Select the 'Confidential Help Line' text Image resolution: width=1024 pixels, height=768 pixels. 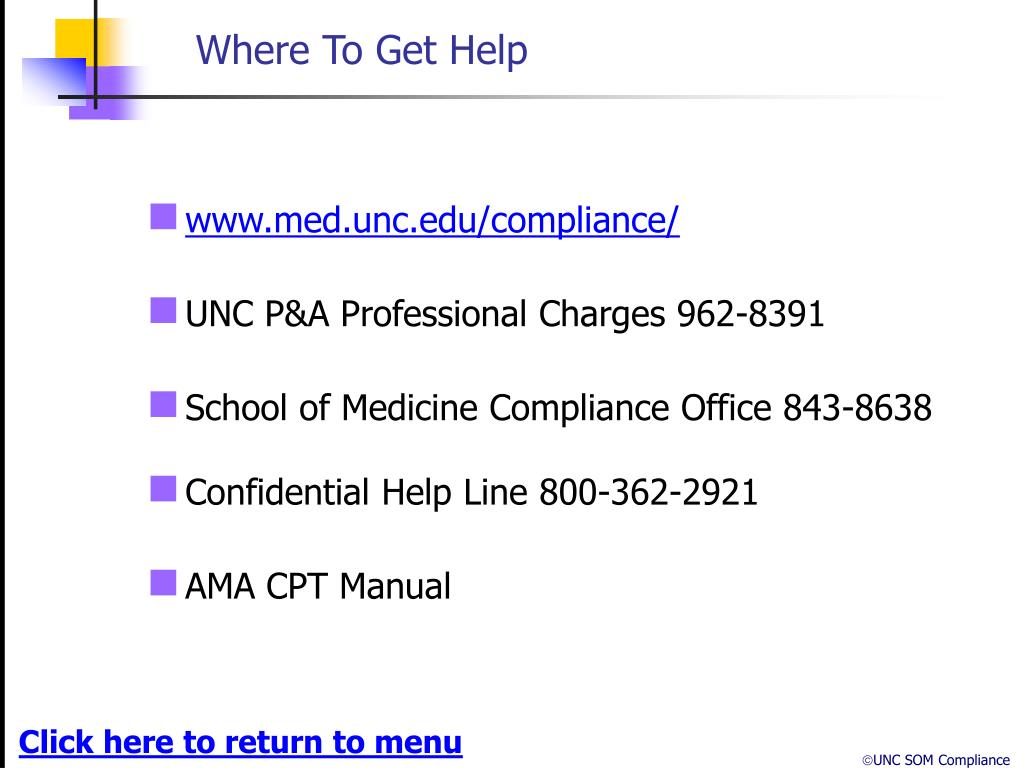click(356, 492)
